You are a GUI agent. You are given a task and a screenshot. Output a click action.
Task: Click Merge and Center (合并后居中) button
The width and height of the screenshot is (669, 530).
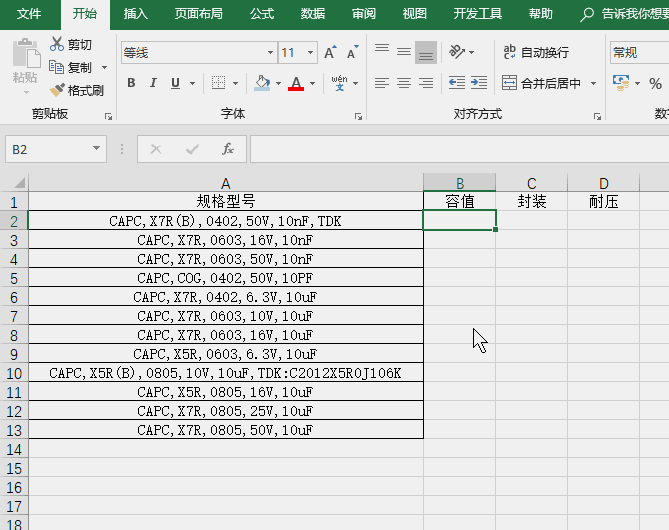542,83
